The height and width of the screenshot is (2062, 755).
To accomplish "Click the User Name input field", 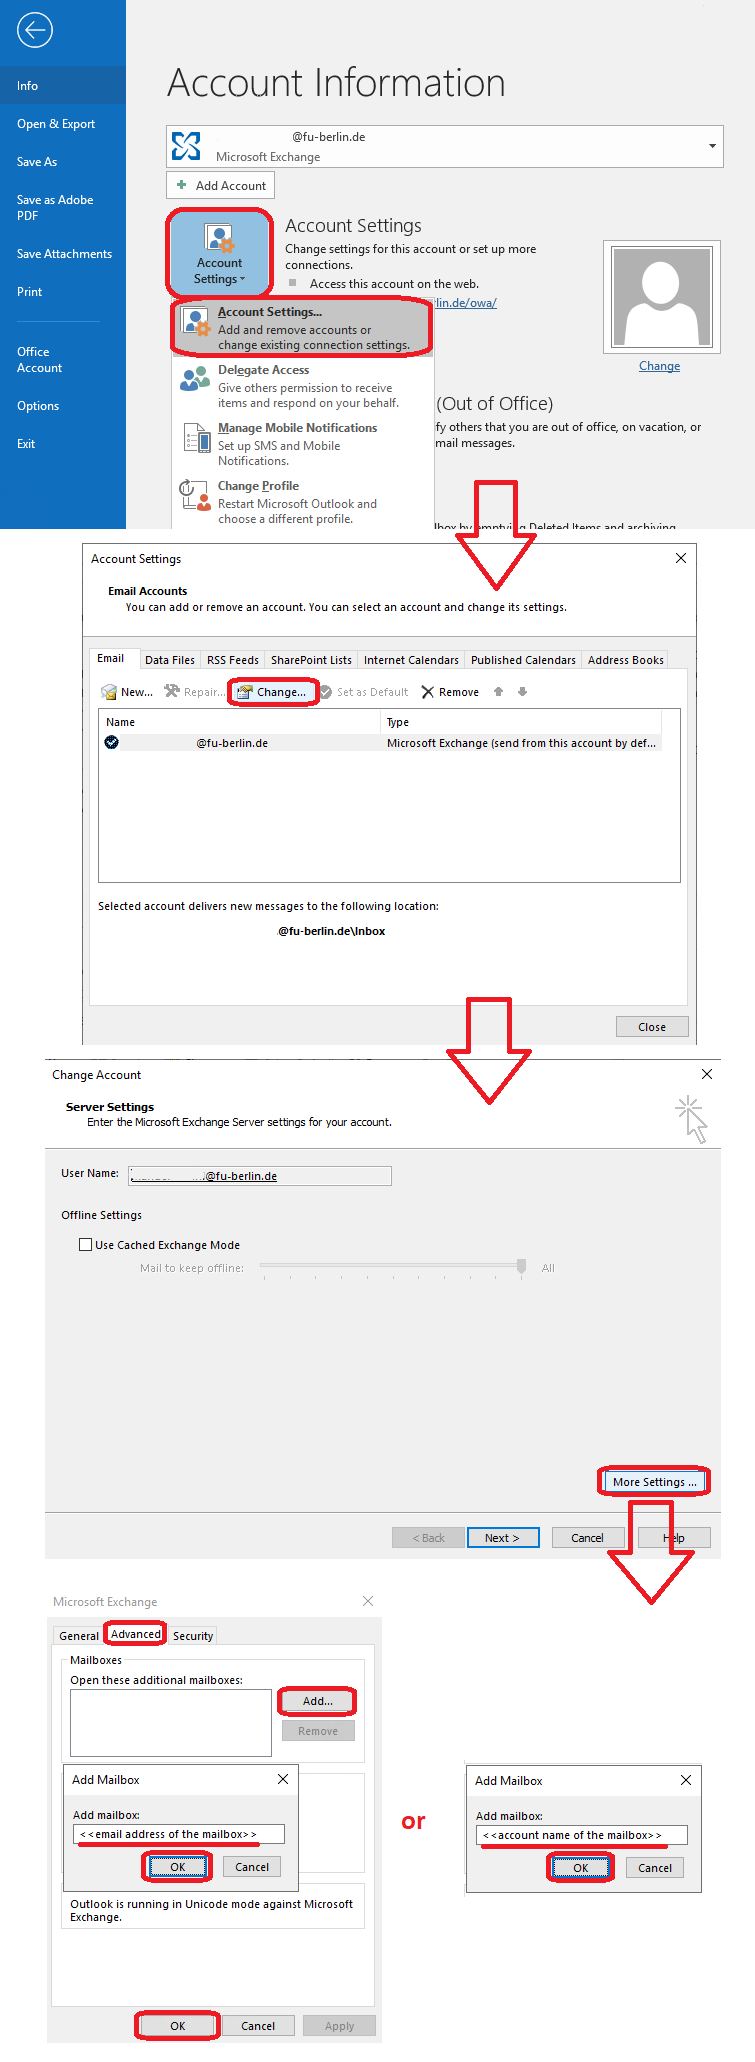I will (260, 1176).
